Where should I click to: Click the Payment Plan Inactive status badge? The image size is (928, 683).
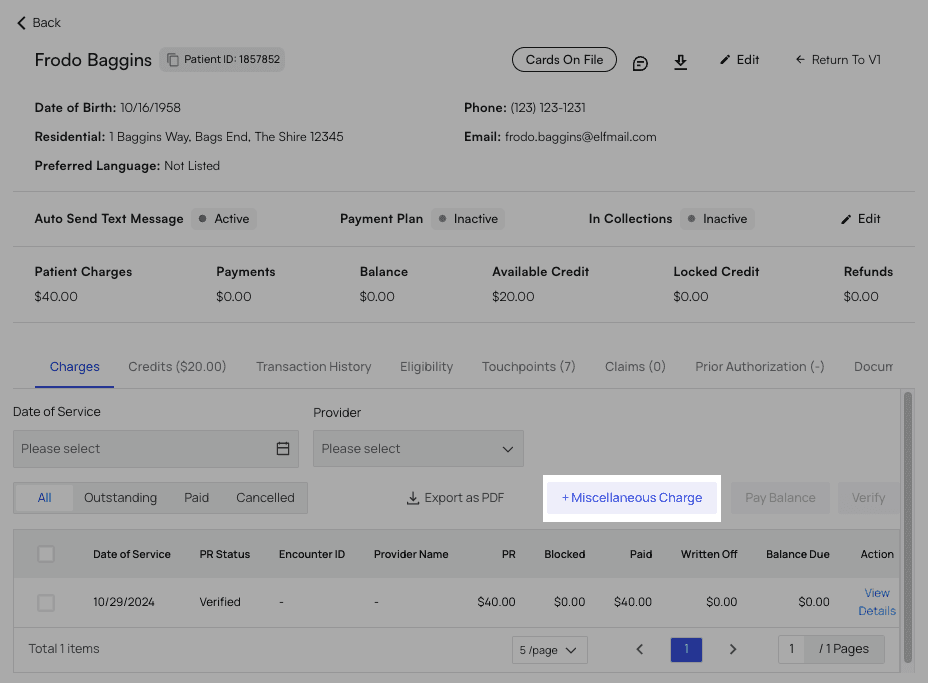click(468, 219)
